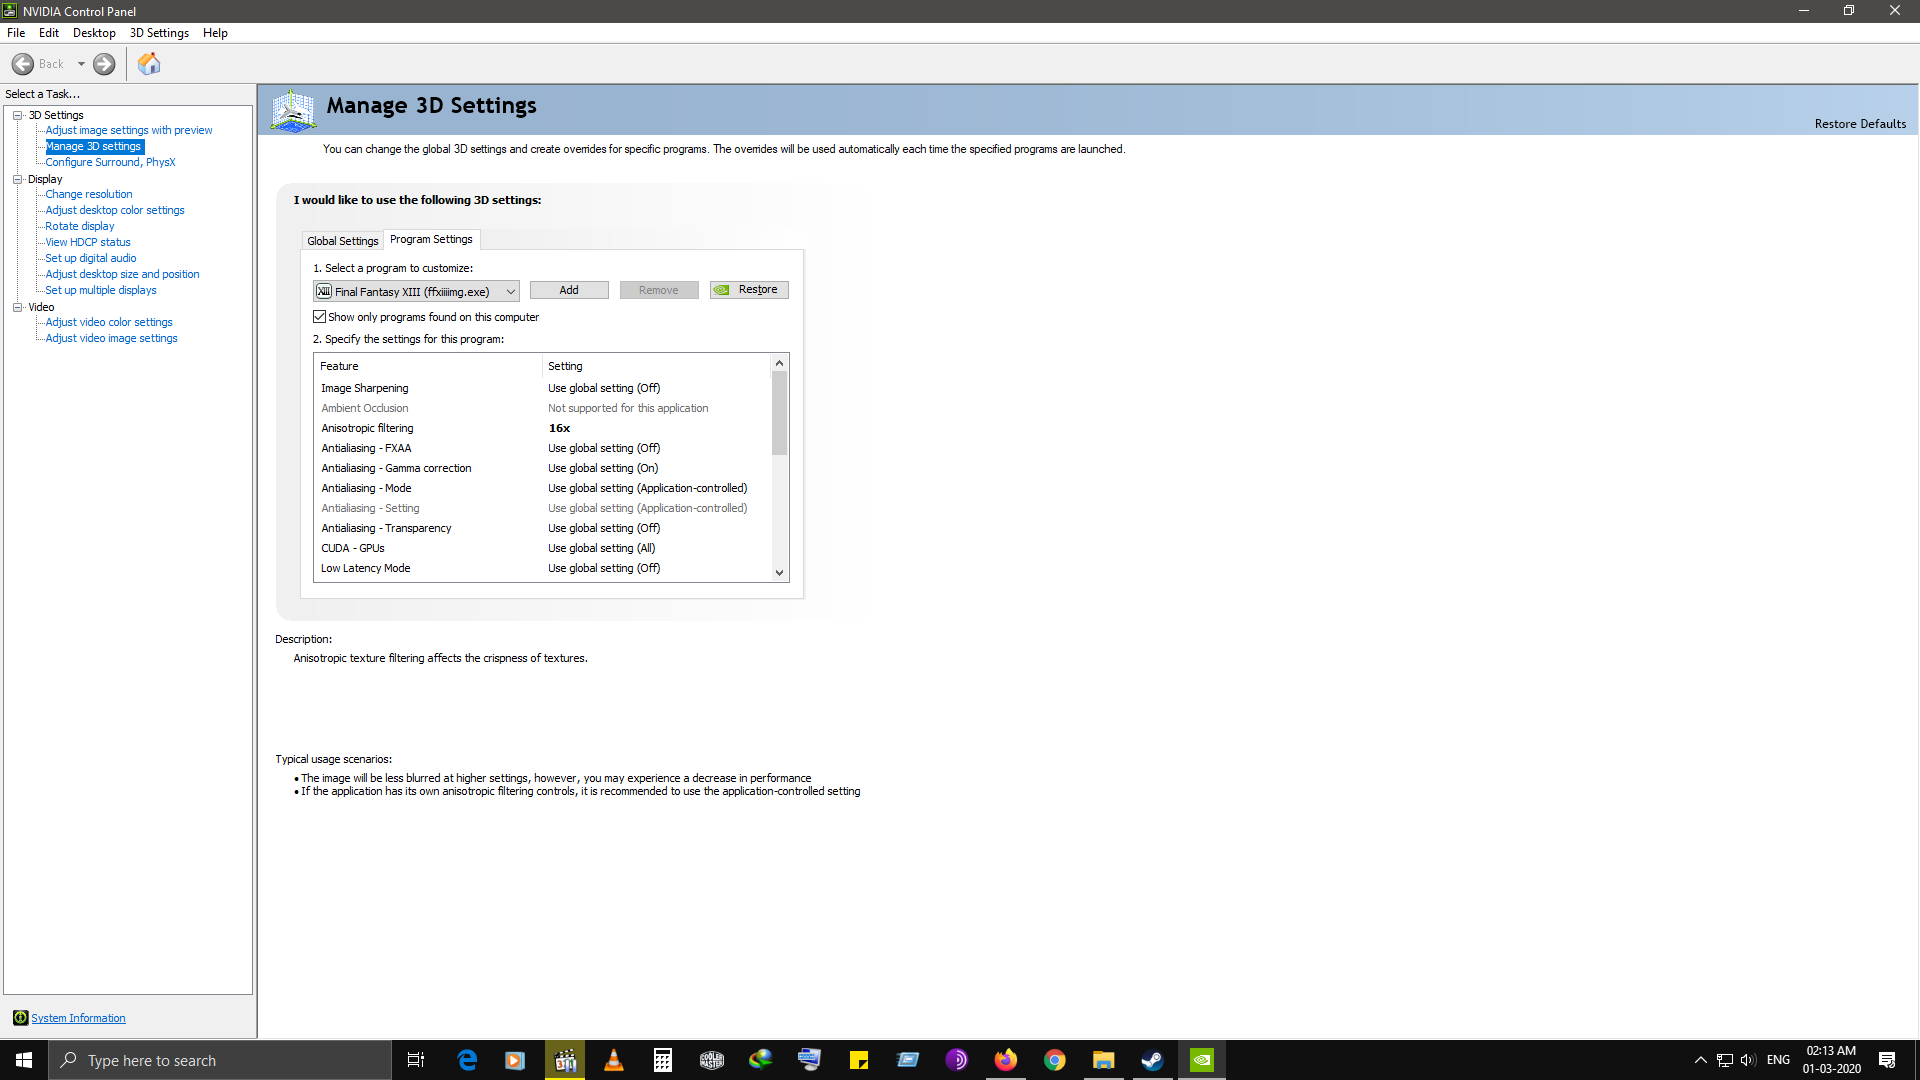Select the Anisotropic filtering 16x setting
1920x1080 pixels.
pyautogui.click(x=559, y=428)
